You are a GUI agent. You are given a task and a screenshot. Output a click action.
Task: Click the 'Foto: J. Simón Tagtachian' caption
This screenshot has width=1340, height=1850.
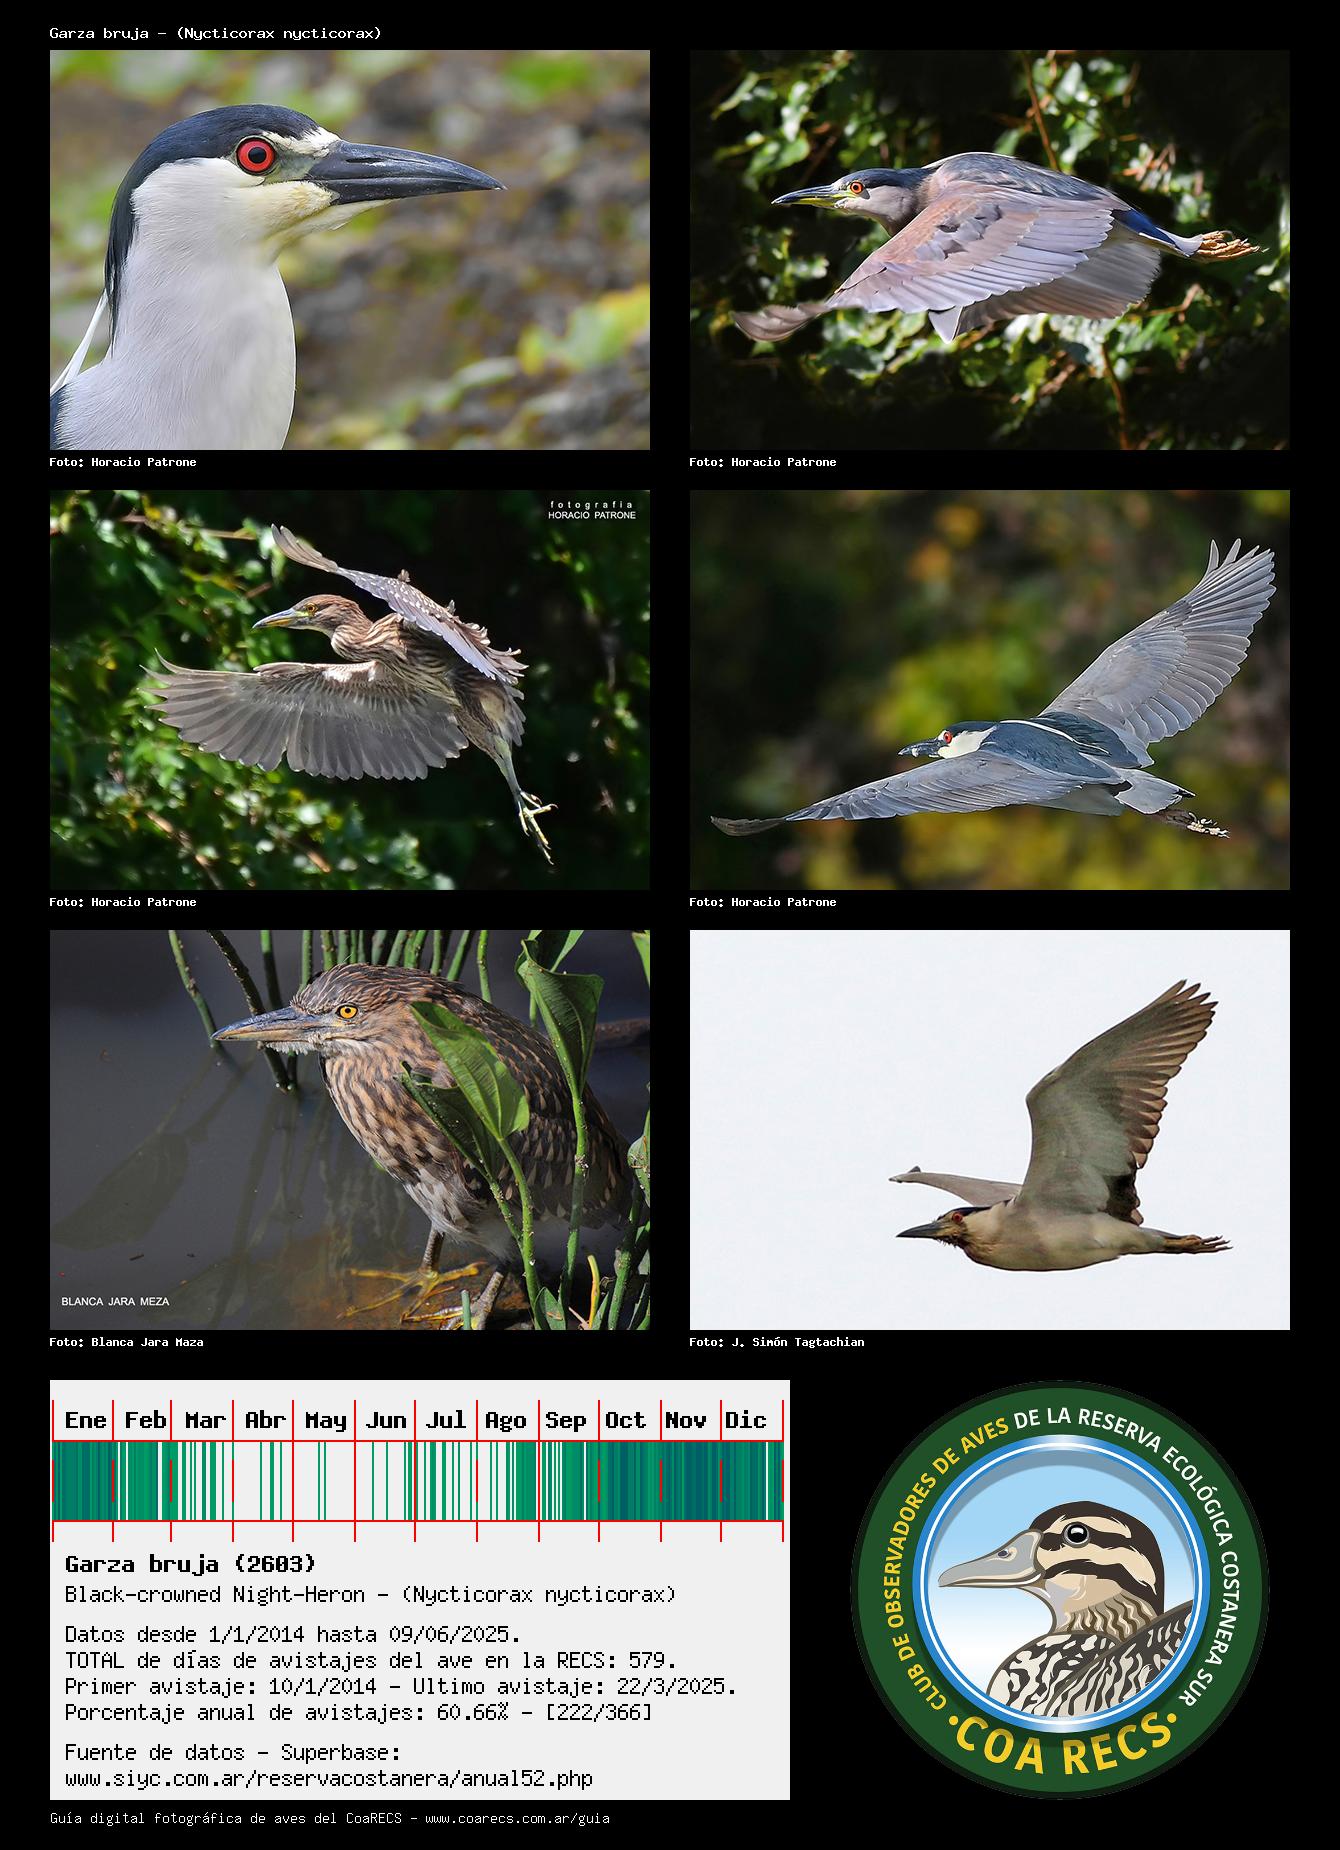(776, 1342)
